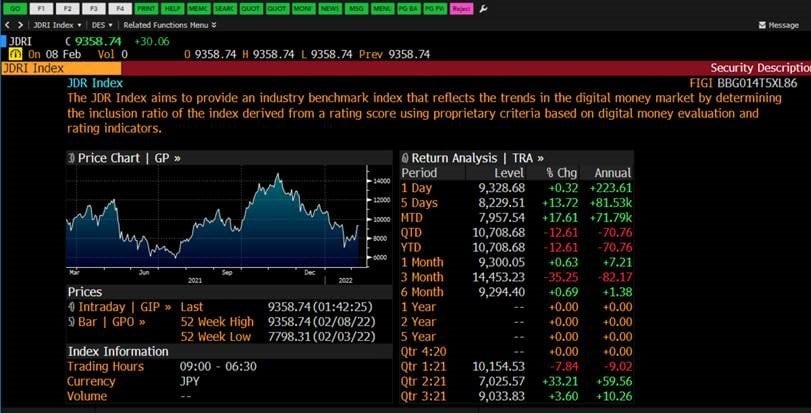Click the Trading Hours 09:00 - 06:30 value

click(218, 366)
